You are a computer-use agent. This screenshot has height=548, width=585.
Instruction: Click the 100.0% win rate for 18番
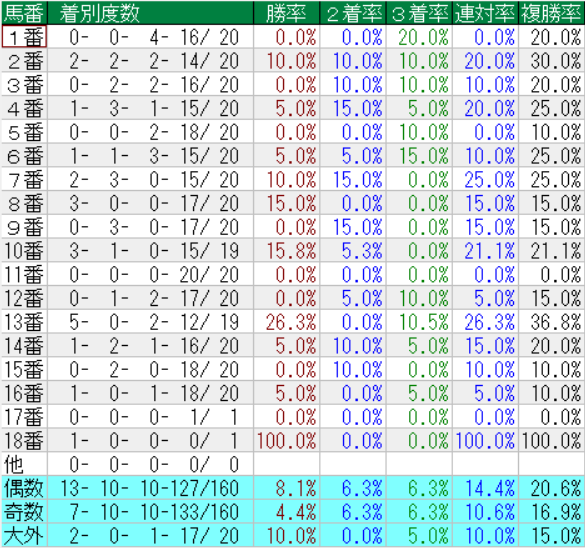[286, 440]
